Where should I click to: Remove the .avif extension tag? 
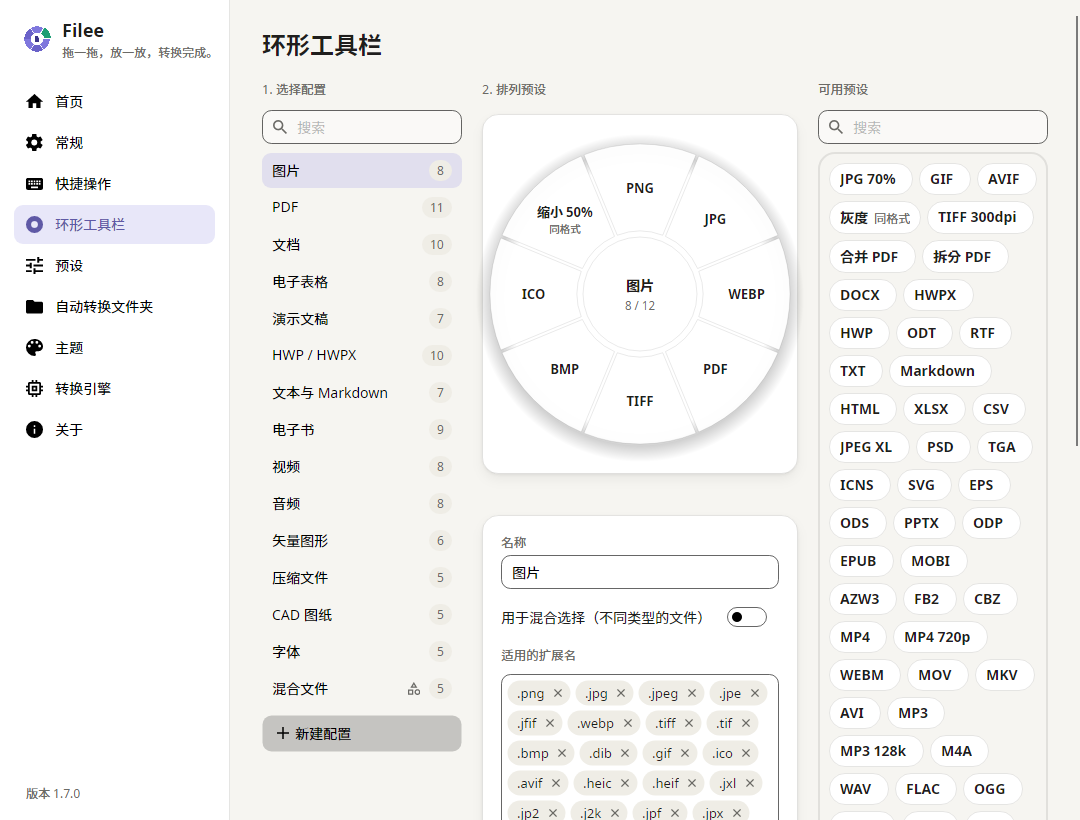click(x=556, y=783)
